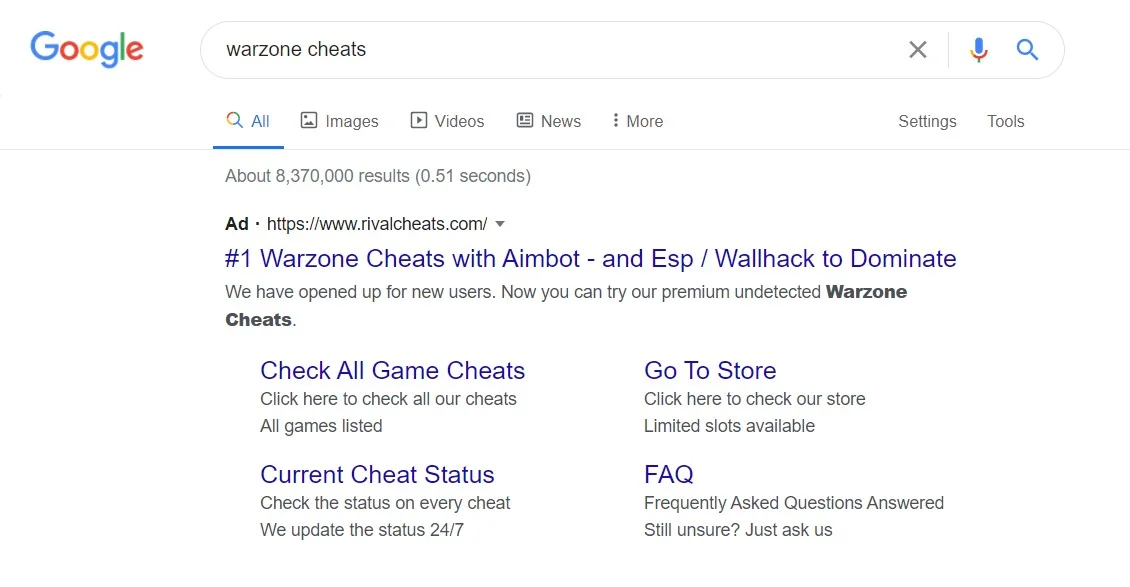Click the News tab newspaper icon
Image resolution: width=1130 pixels, height=587 pixels.
point(525,120)
